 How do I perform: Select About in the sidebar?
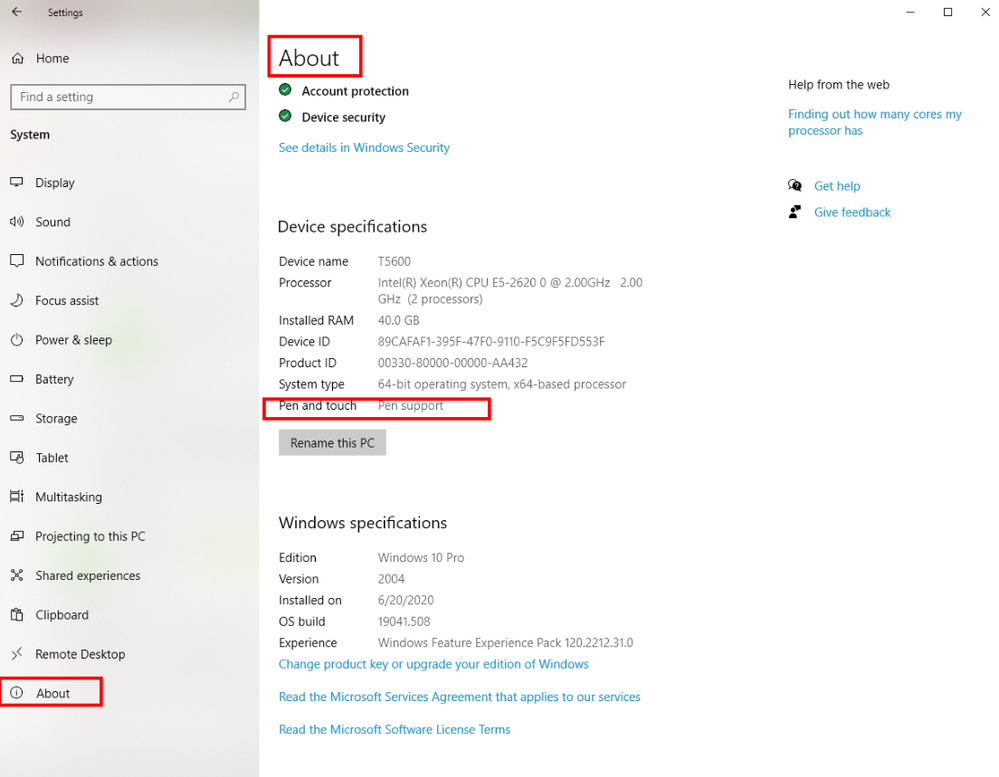51,693
